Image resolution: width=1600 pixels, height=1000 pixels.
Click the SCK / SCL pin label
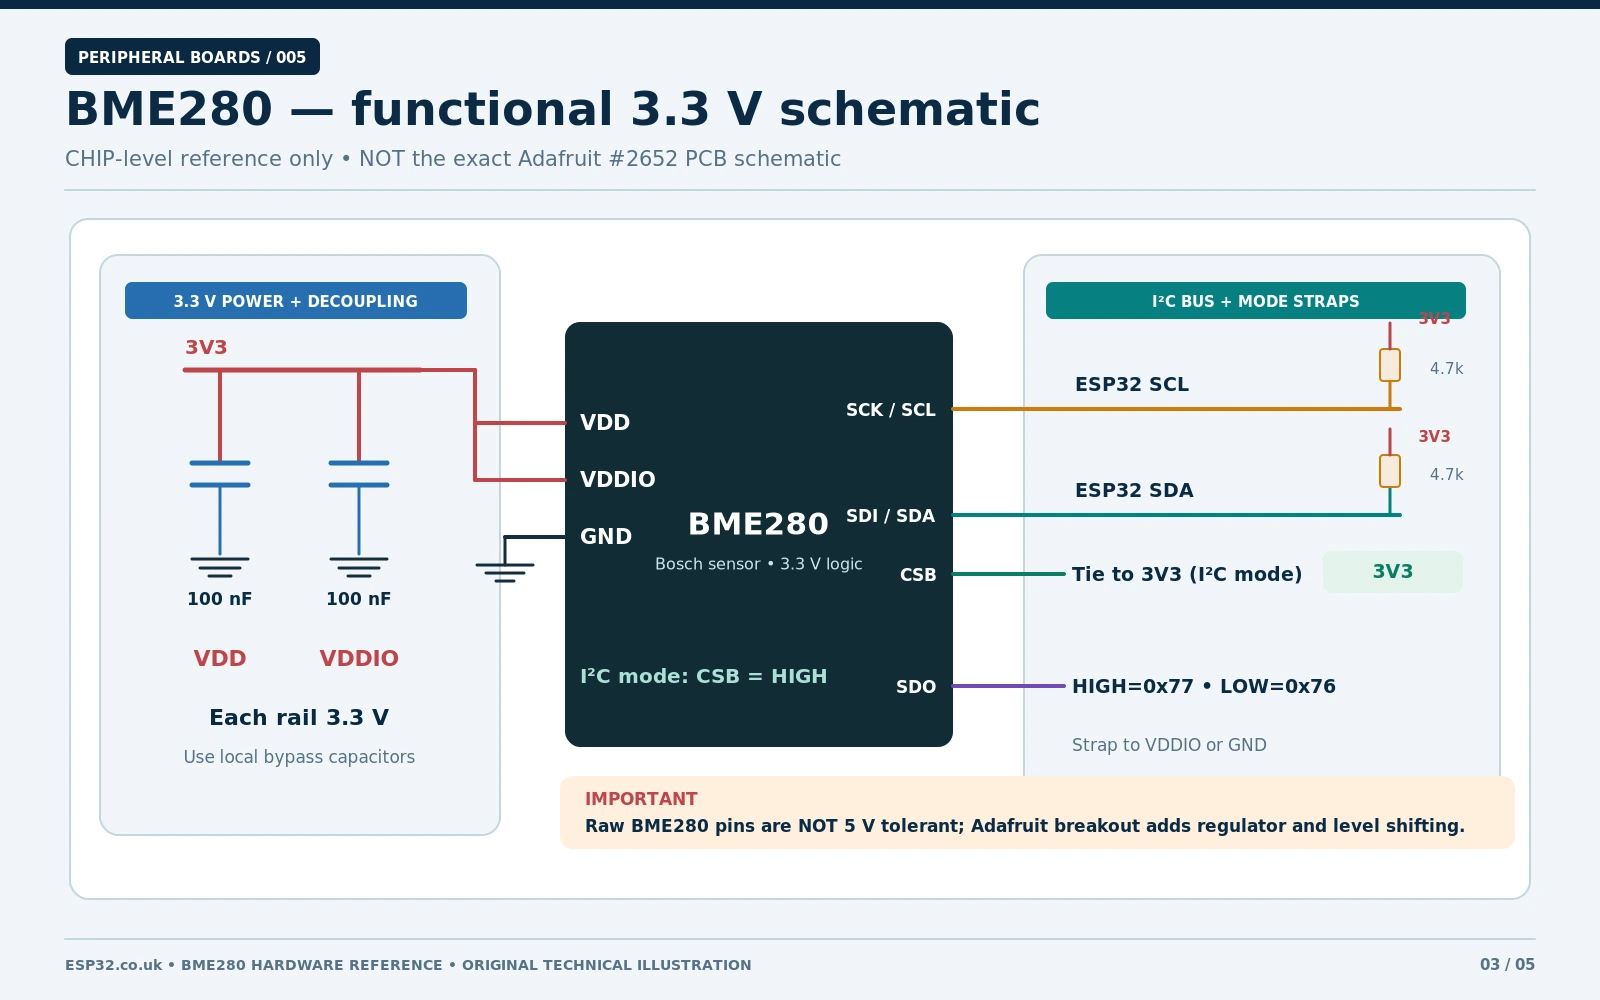coord(891,410)
